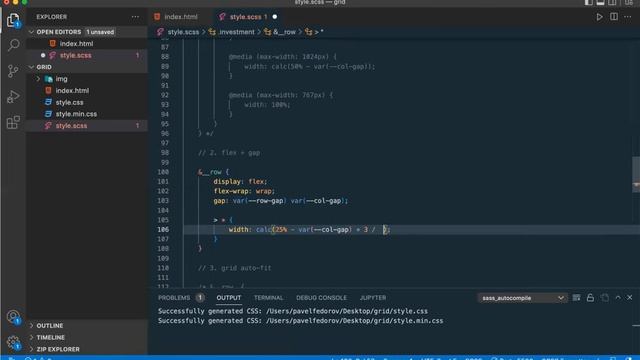Screen dimensions: 640x360
Task: Open the Explorer view in activity bar
Action: [13, 20]
